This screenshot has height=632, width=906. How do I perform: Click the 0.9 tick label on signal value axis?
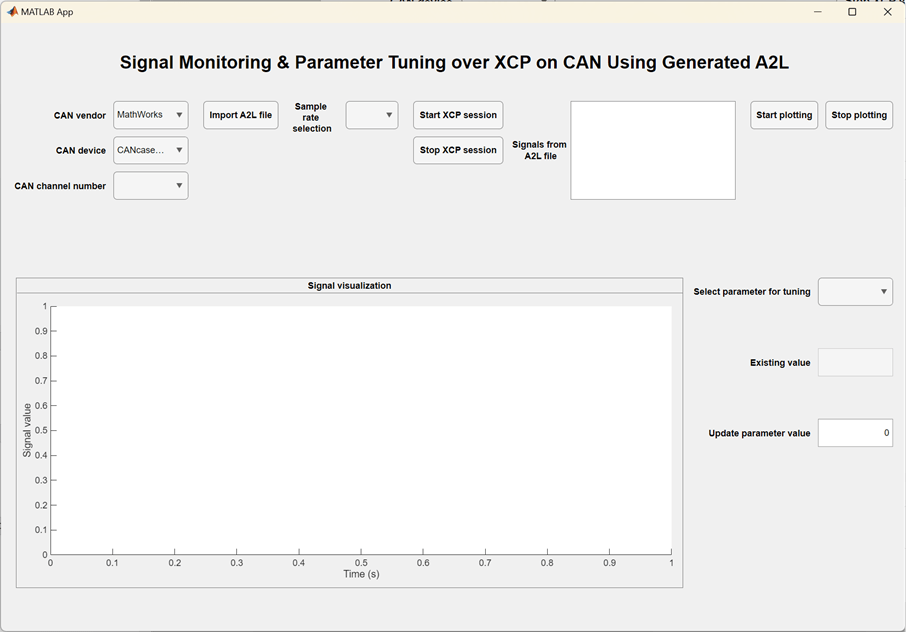pos(40,331)
